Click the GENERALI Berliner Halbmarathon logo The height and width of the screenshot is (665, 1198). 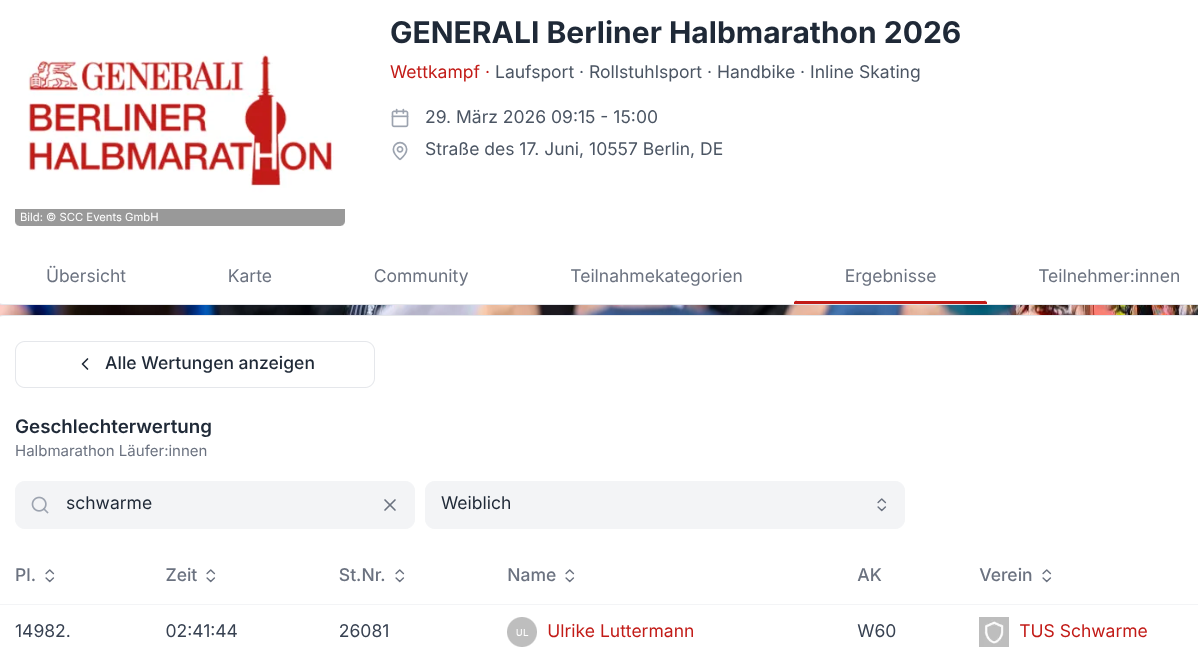pos(180,120)
